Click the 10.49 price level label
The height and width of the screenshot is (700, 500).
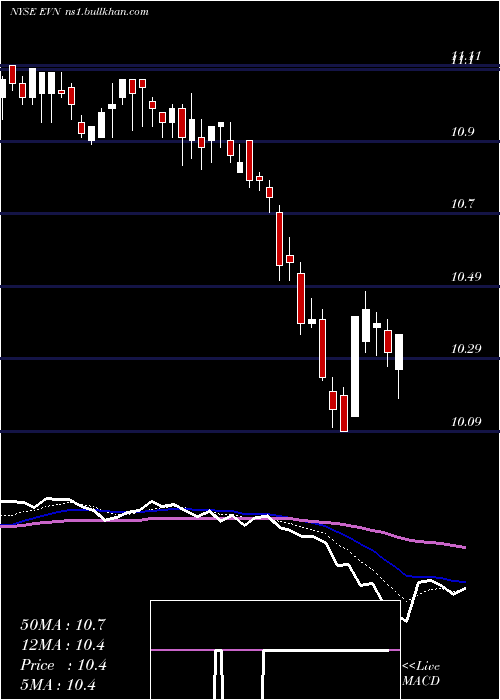coord(466,277)
